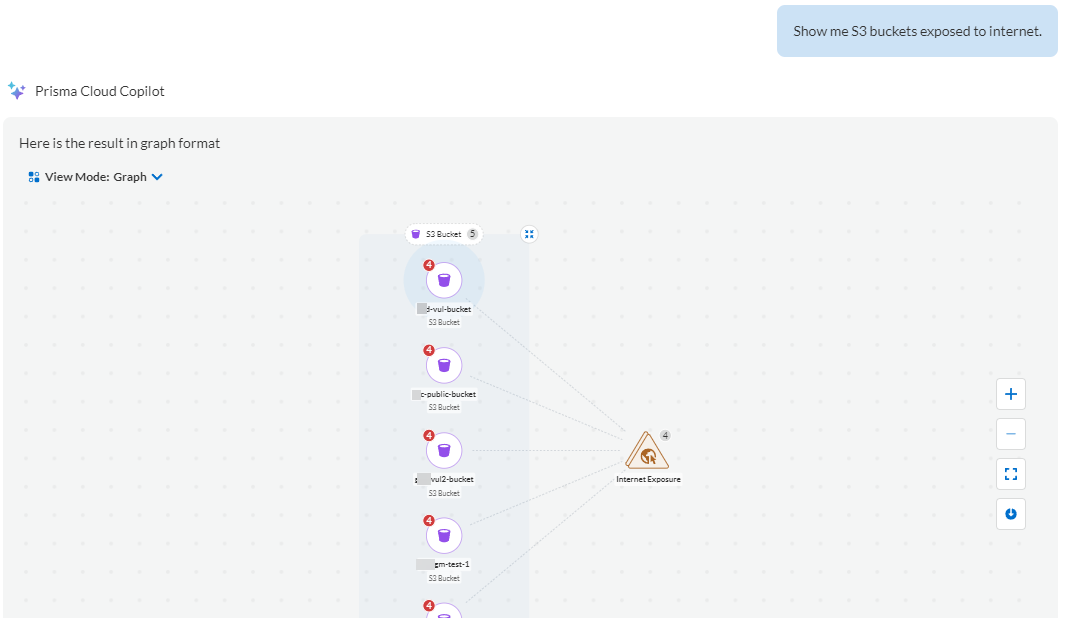
Task: Click the download graph button
Action: click(x=1010, y=514)
